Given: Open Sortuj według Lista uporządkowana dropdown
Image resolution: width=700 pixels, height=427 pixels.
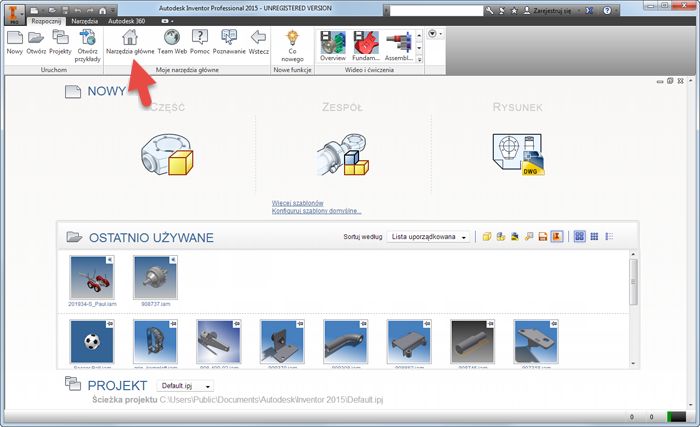Looking at the screenshot, I should 428,237.
